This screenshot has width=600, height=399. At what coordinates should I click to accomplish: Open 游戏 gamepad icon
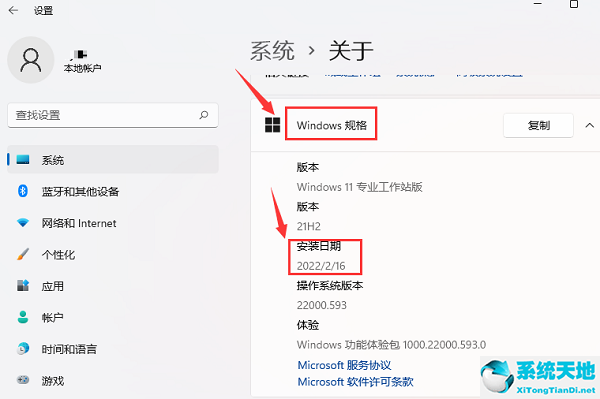coord(23,380)
